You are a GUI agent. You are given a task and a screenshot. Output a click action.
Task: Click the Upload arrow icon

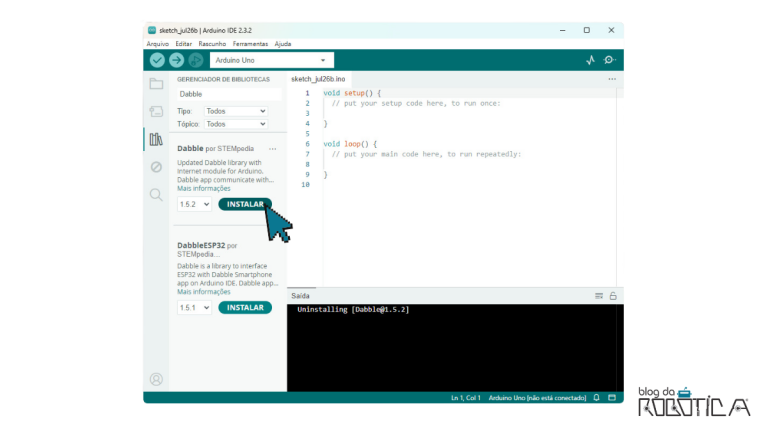[x=176, y=60]
